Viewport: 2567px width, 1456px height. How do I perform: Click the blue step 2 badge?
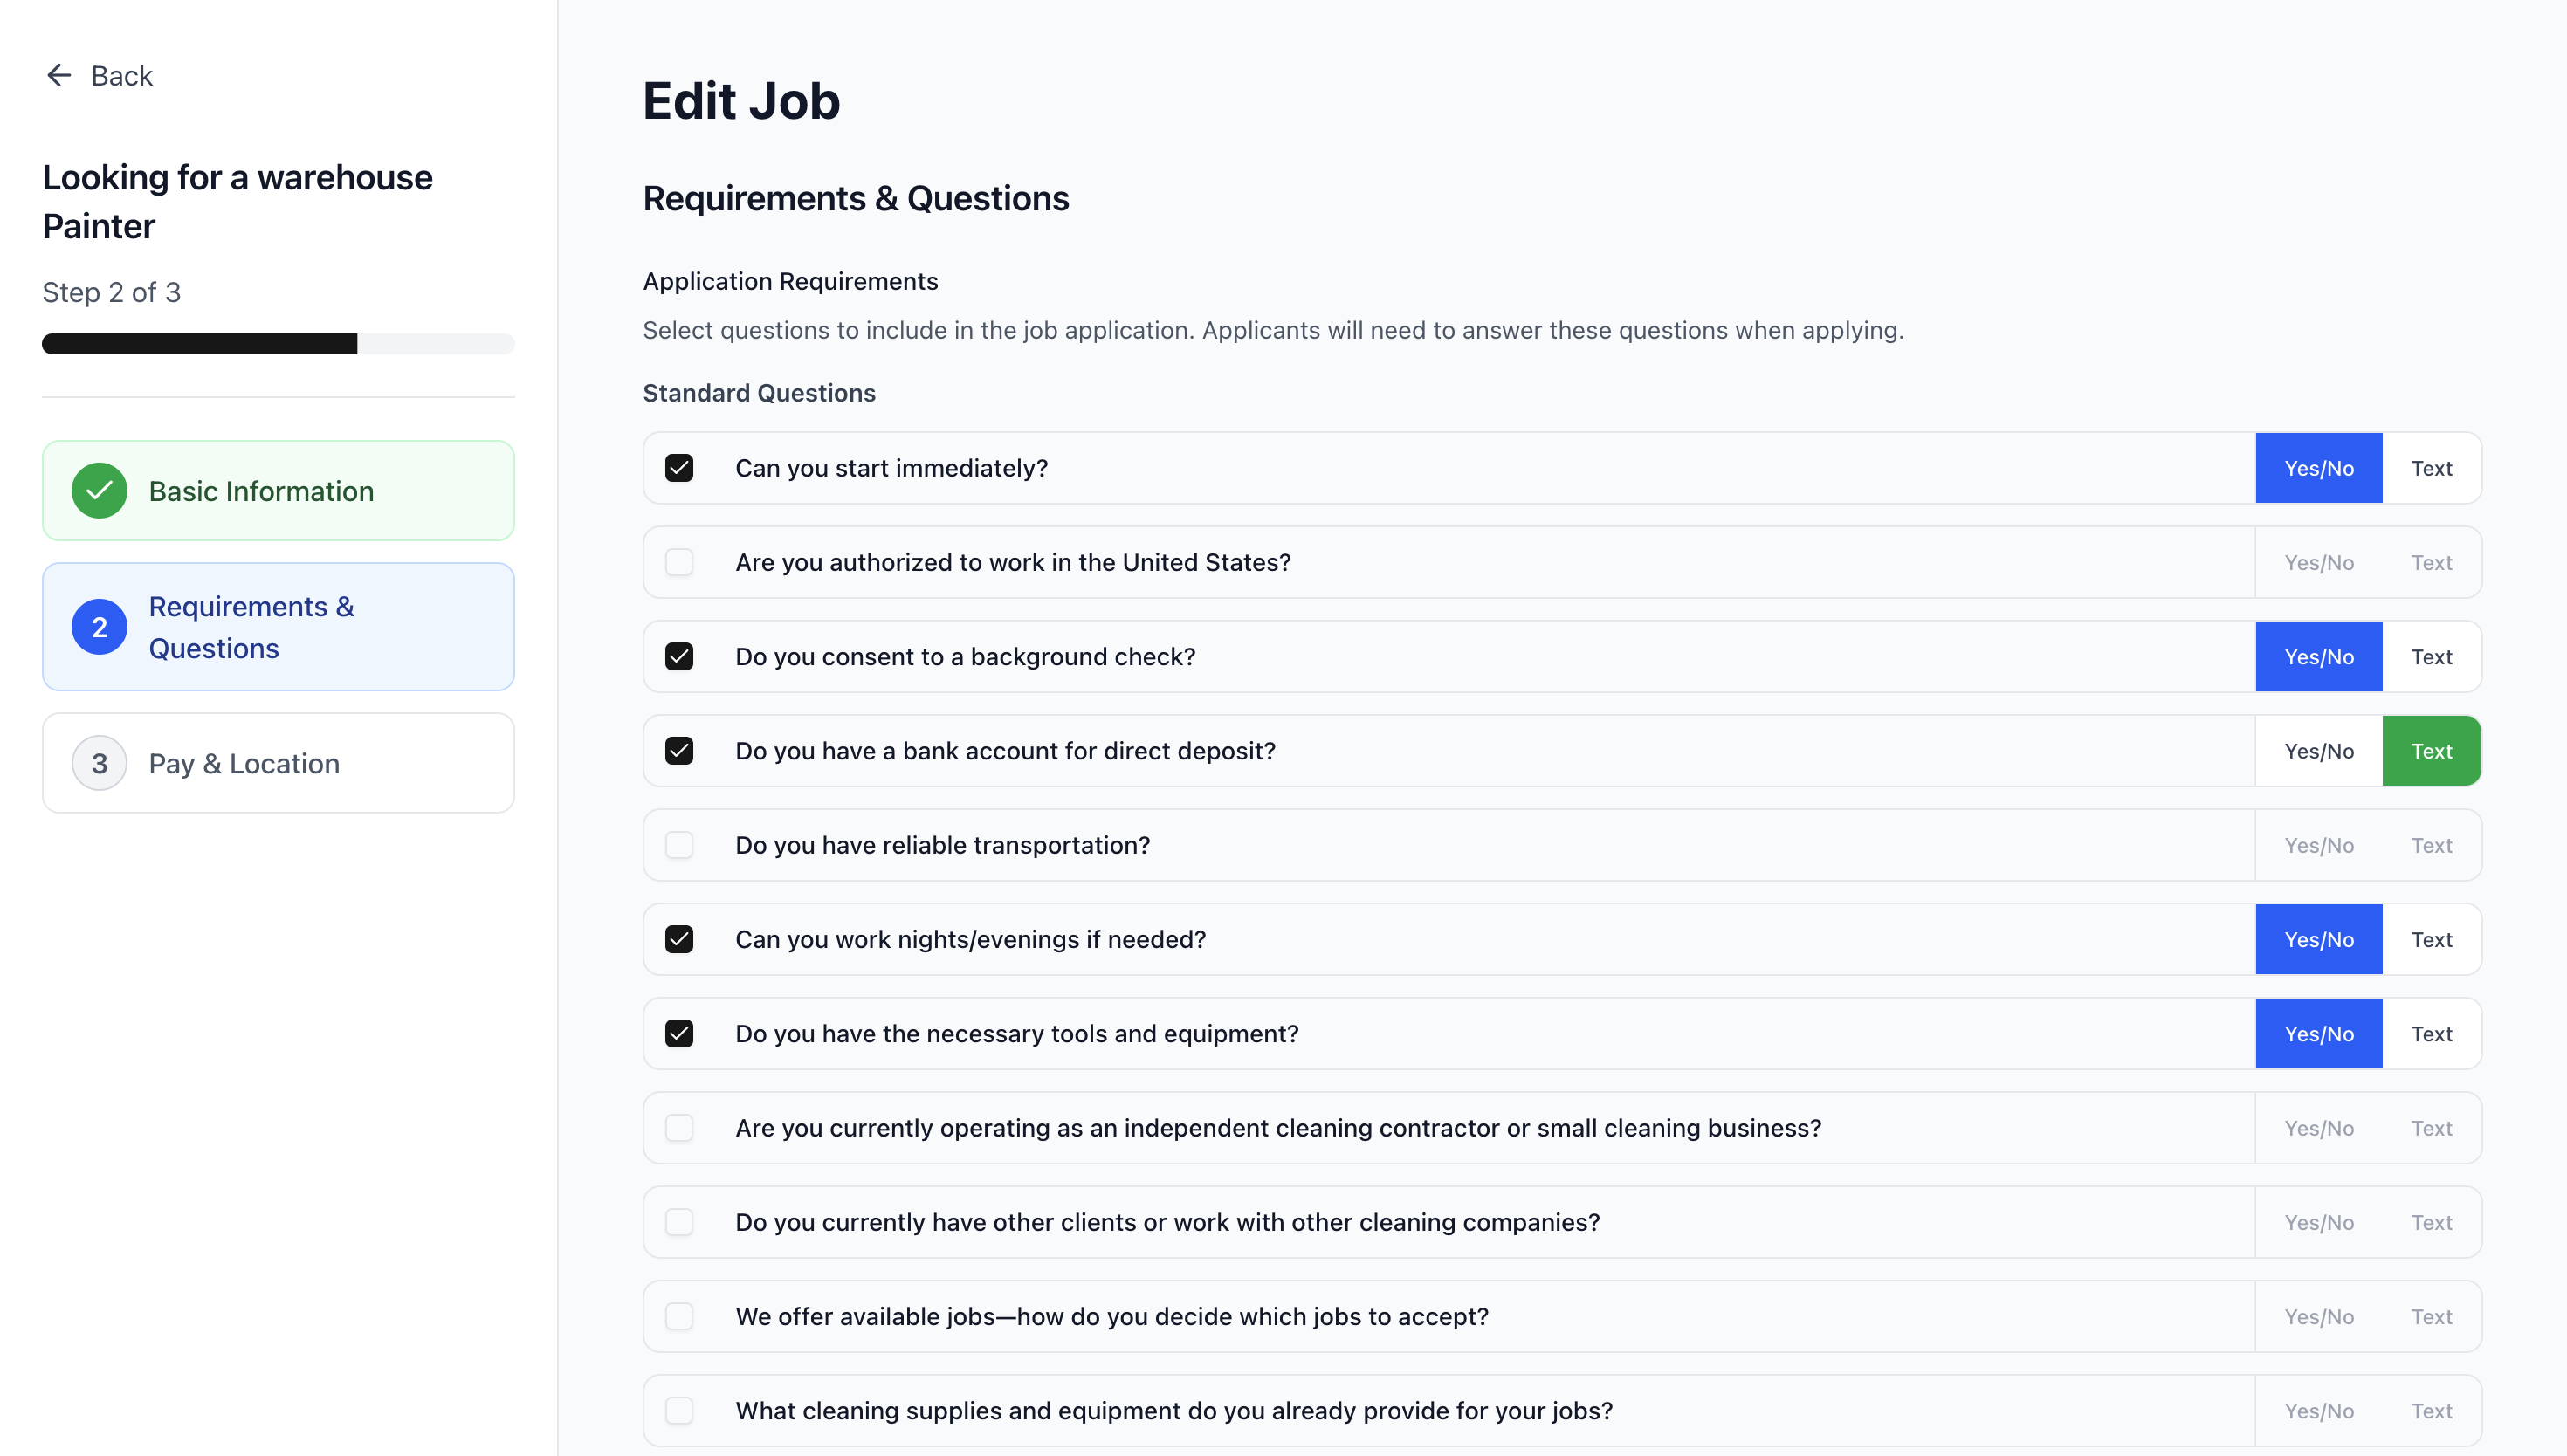click(x=98, y=627)
